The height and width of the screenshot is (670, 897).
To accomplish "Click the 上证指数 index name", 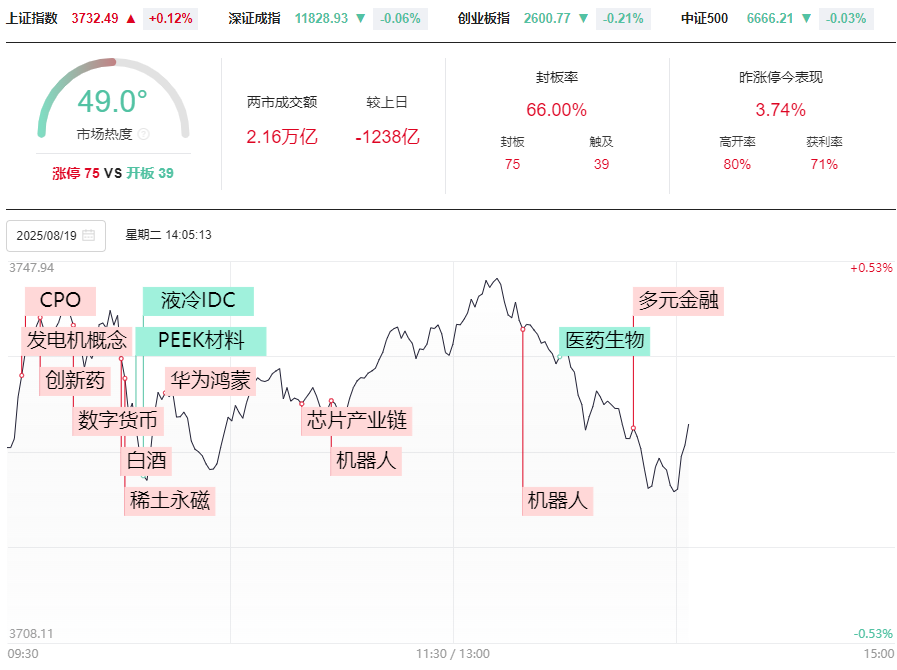I will click(32, 18).
